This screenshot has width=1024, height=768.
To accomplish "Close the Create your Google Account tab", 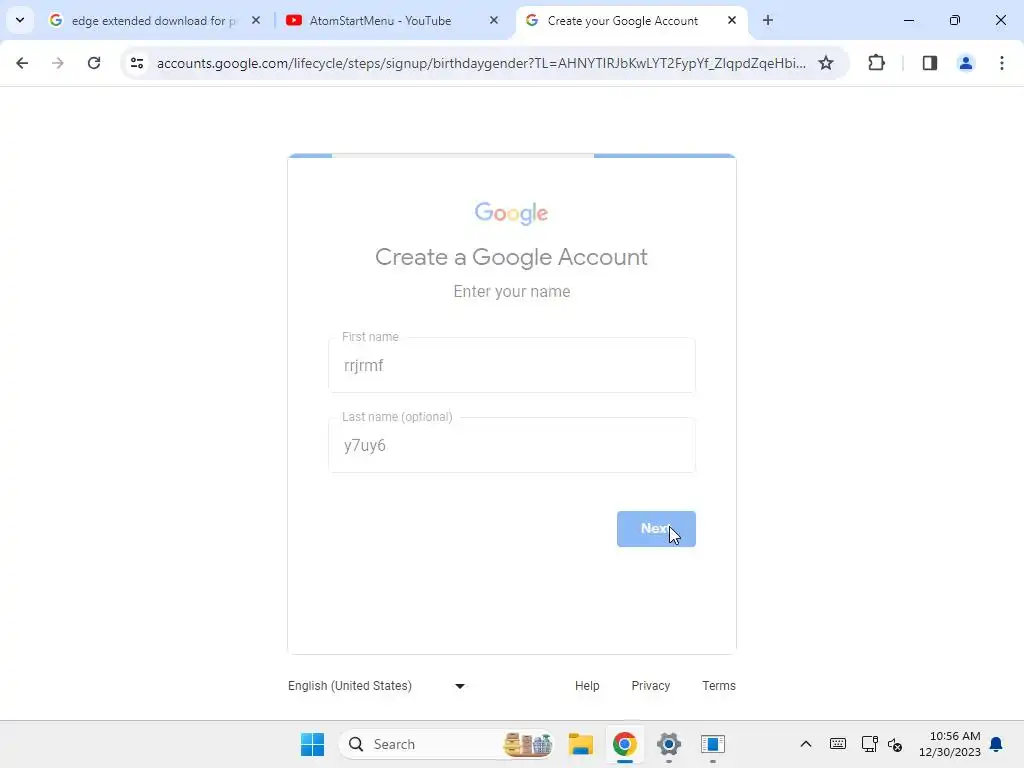I will coord(732,21).
